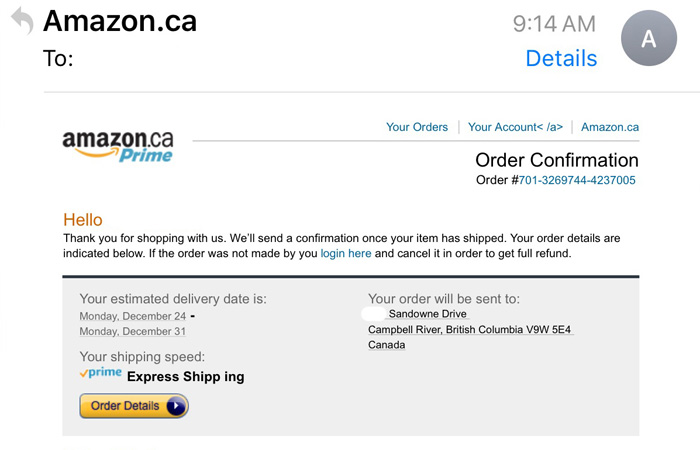The image size is (700, 450).
Task: Click the Campbell River, British Columbia address
Action: [x=469, y=329]
